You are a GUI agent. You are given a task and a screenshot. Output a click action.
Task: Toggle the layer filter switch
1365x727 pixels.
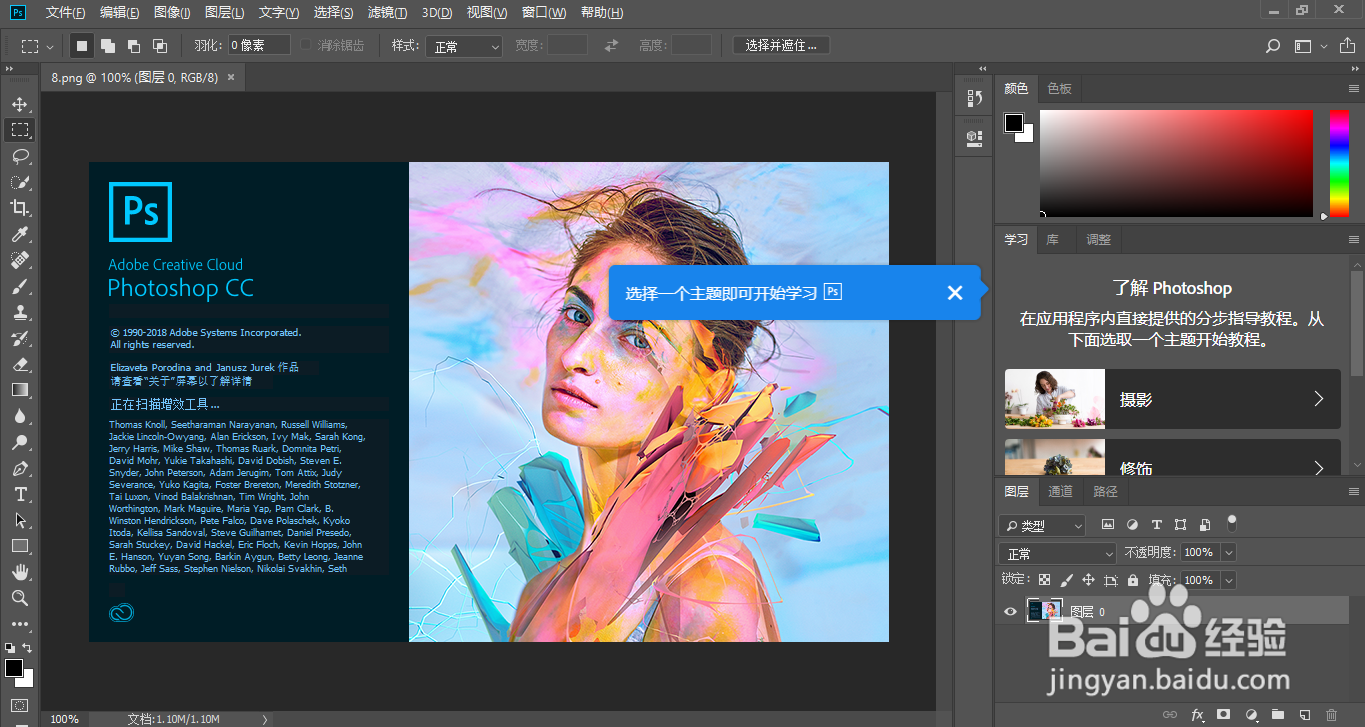[1232, 522]
